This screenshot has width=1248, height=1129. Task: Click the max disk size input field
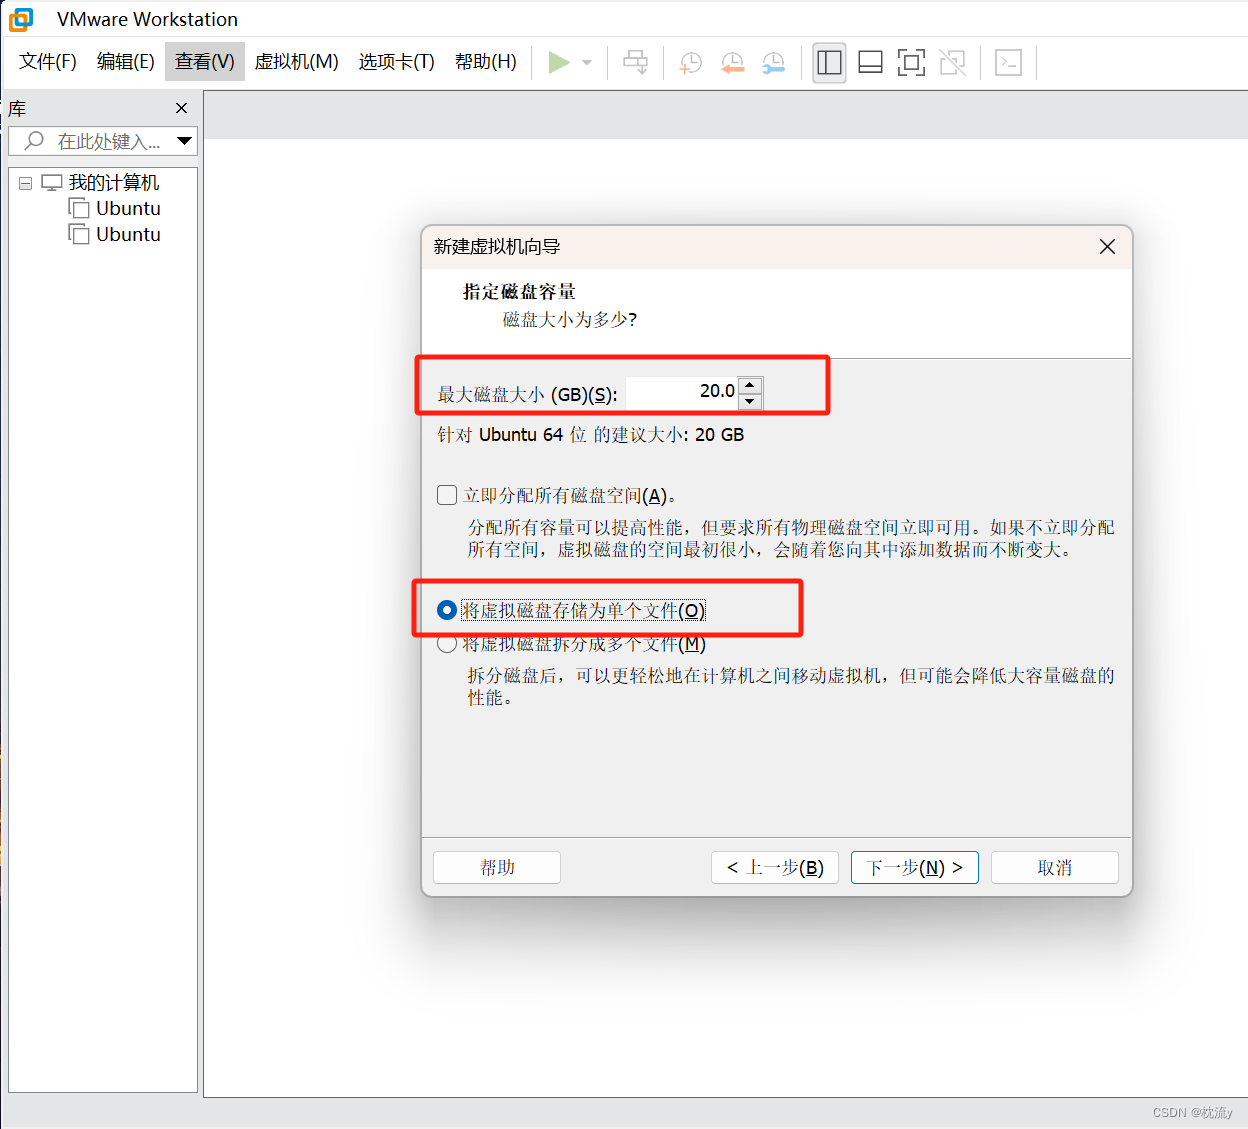[683, 392]
